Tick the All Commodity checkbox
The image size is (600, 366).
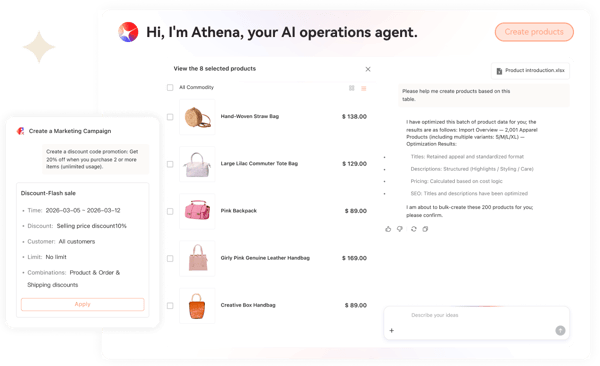pos(170,87)
